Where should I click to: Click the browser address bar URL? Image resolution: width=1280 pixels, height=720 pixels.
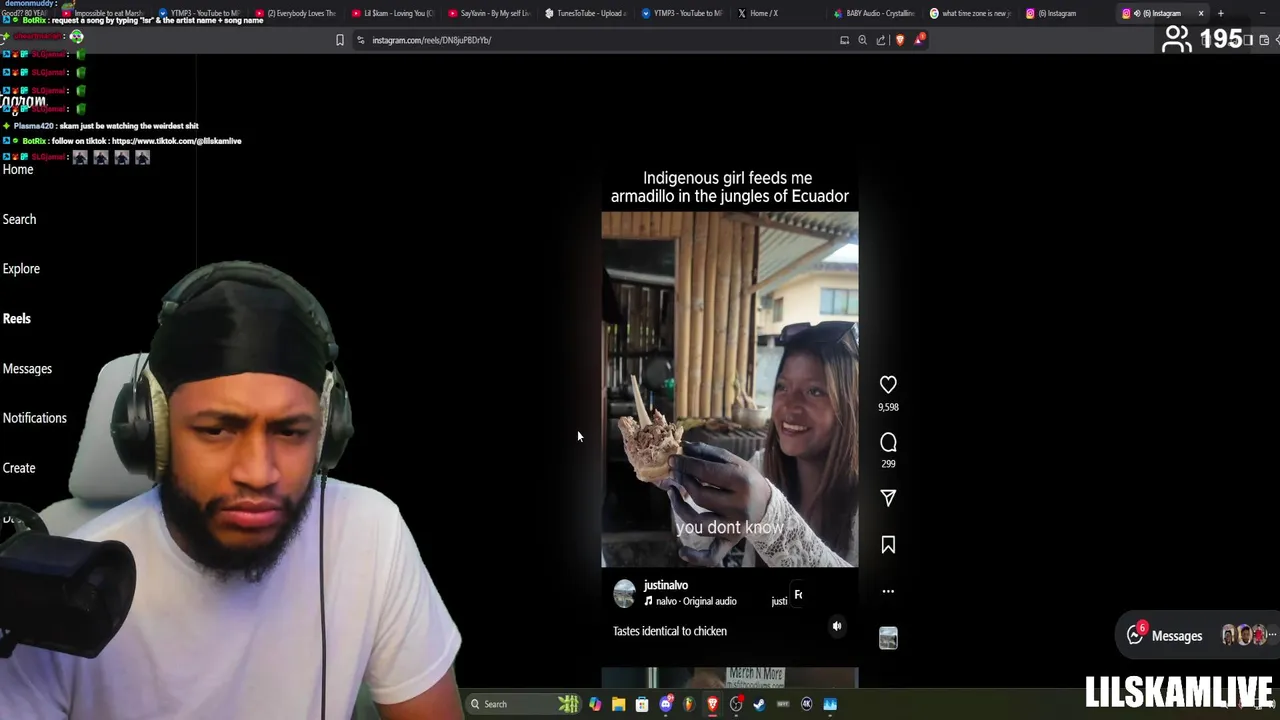431,40
